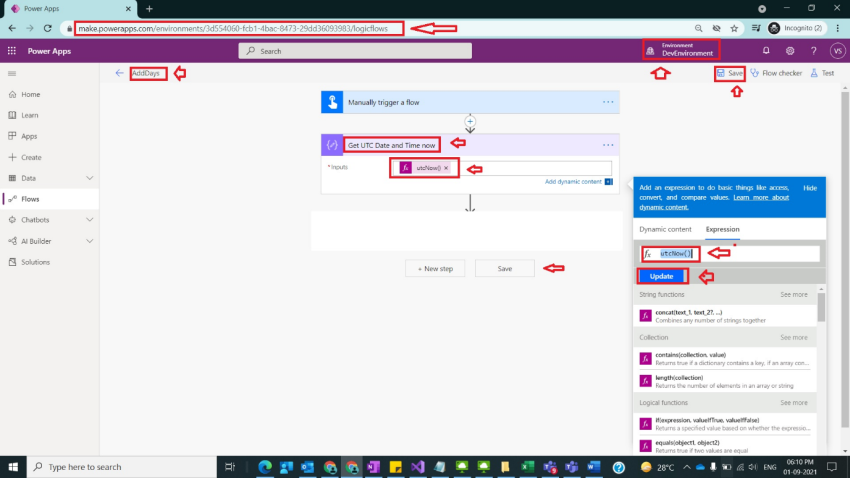
Task: Reload the browser page
Action: [x=48, y=28]
